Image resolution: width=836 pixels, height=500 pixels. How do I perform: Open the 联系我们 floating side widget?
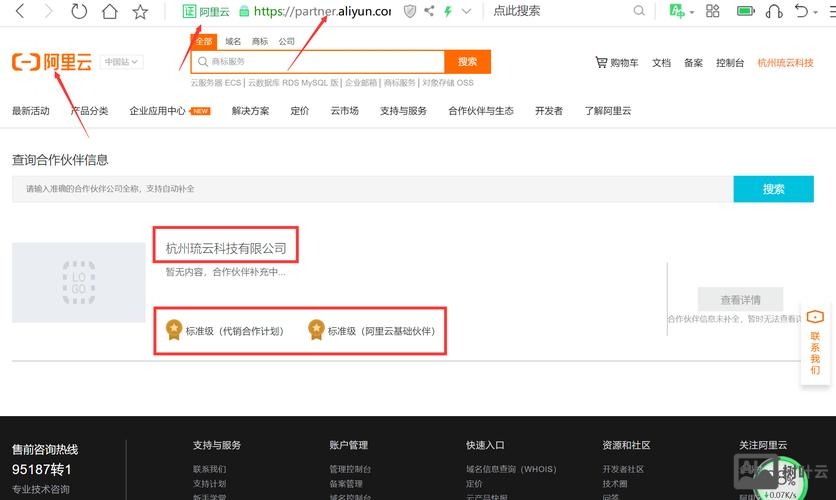(815, 343)
